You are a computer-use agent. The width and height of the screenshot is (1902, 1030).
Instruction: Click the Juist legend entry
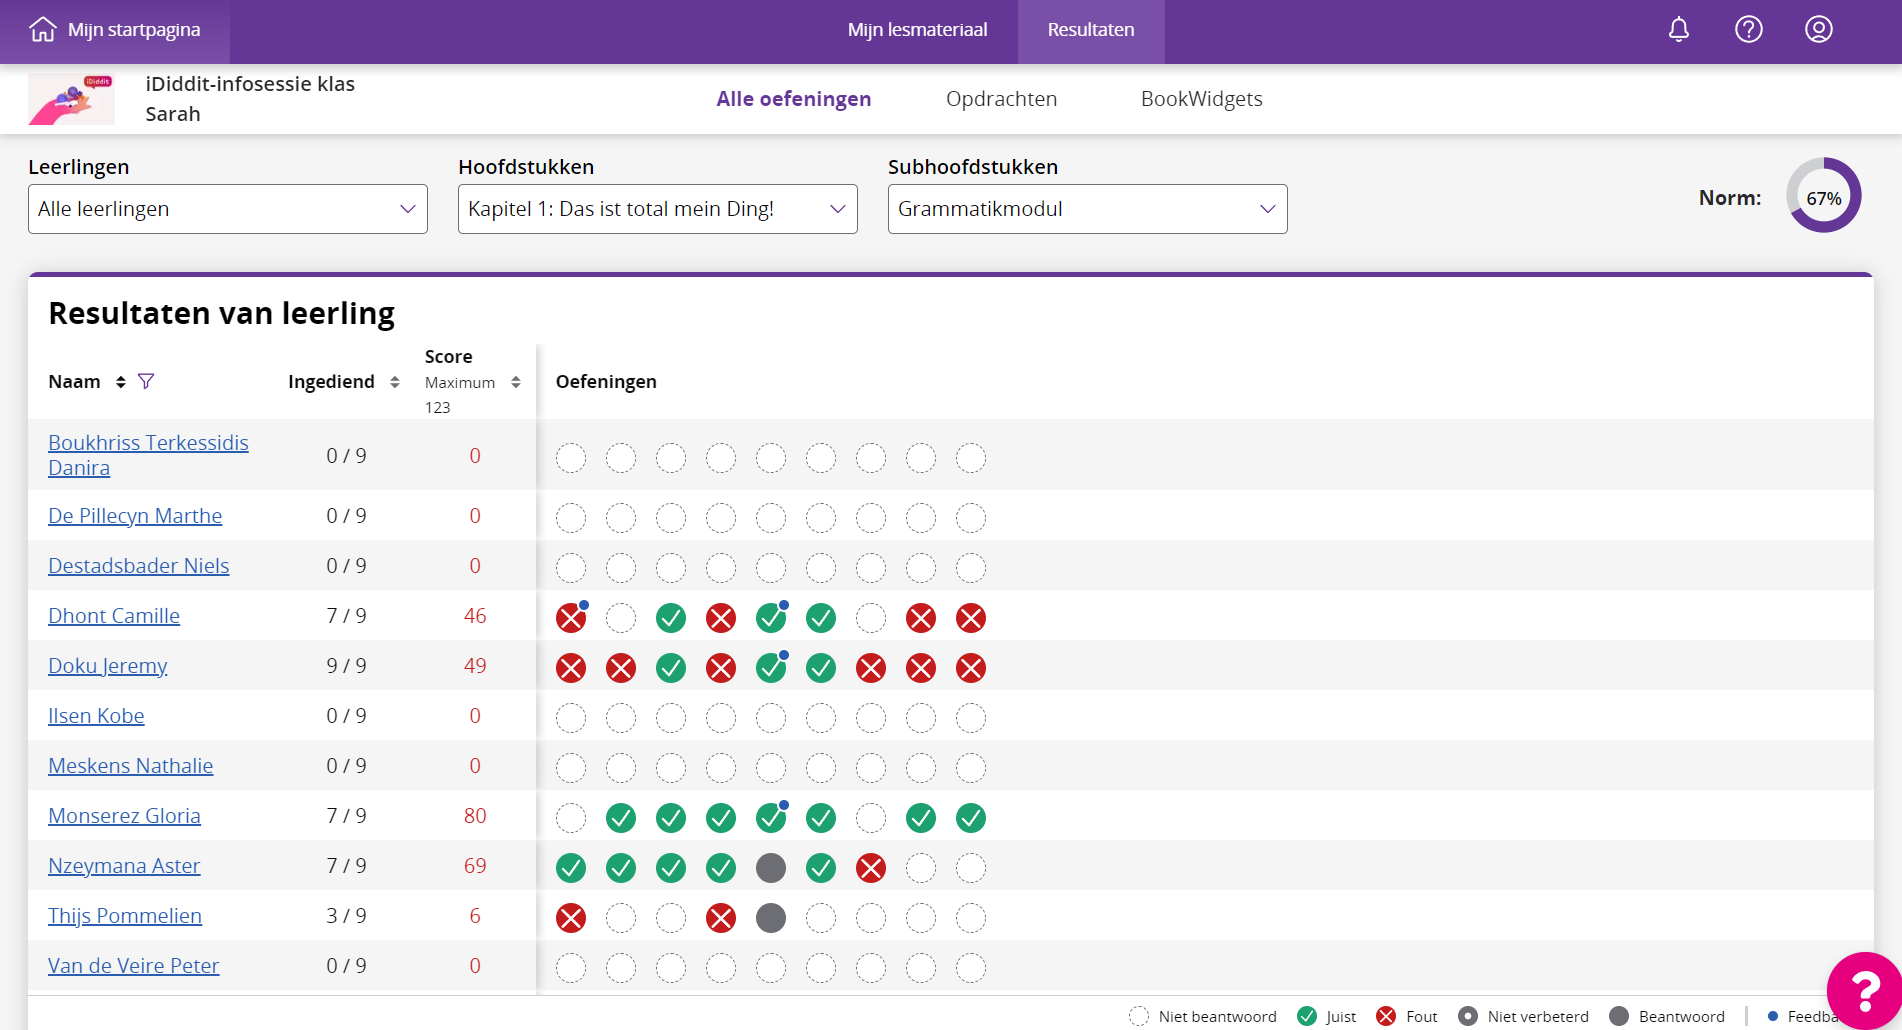click(x=1327, y=1016)
